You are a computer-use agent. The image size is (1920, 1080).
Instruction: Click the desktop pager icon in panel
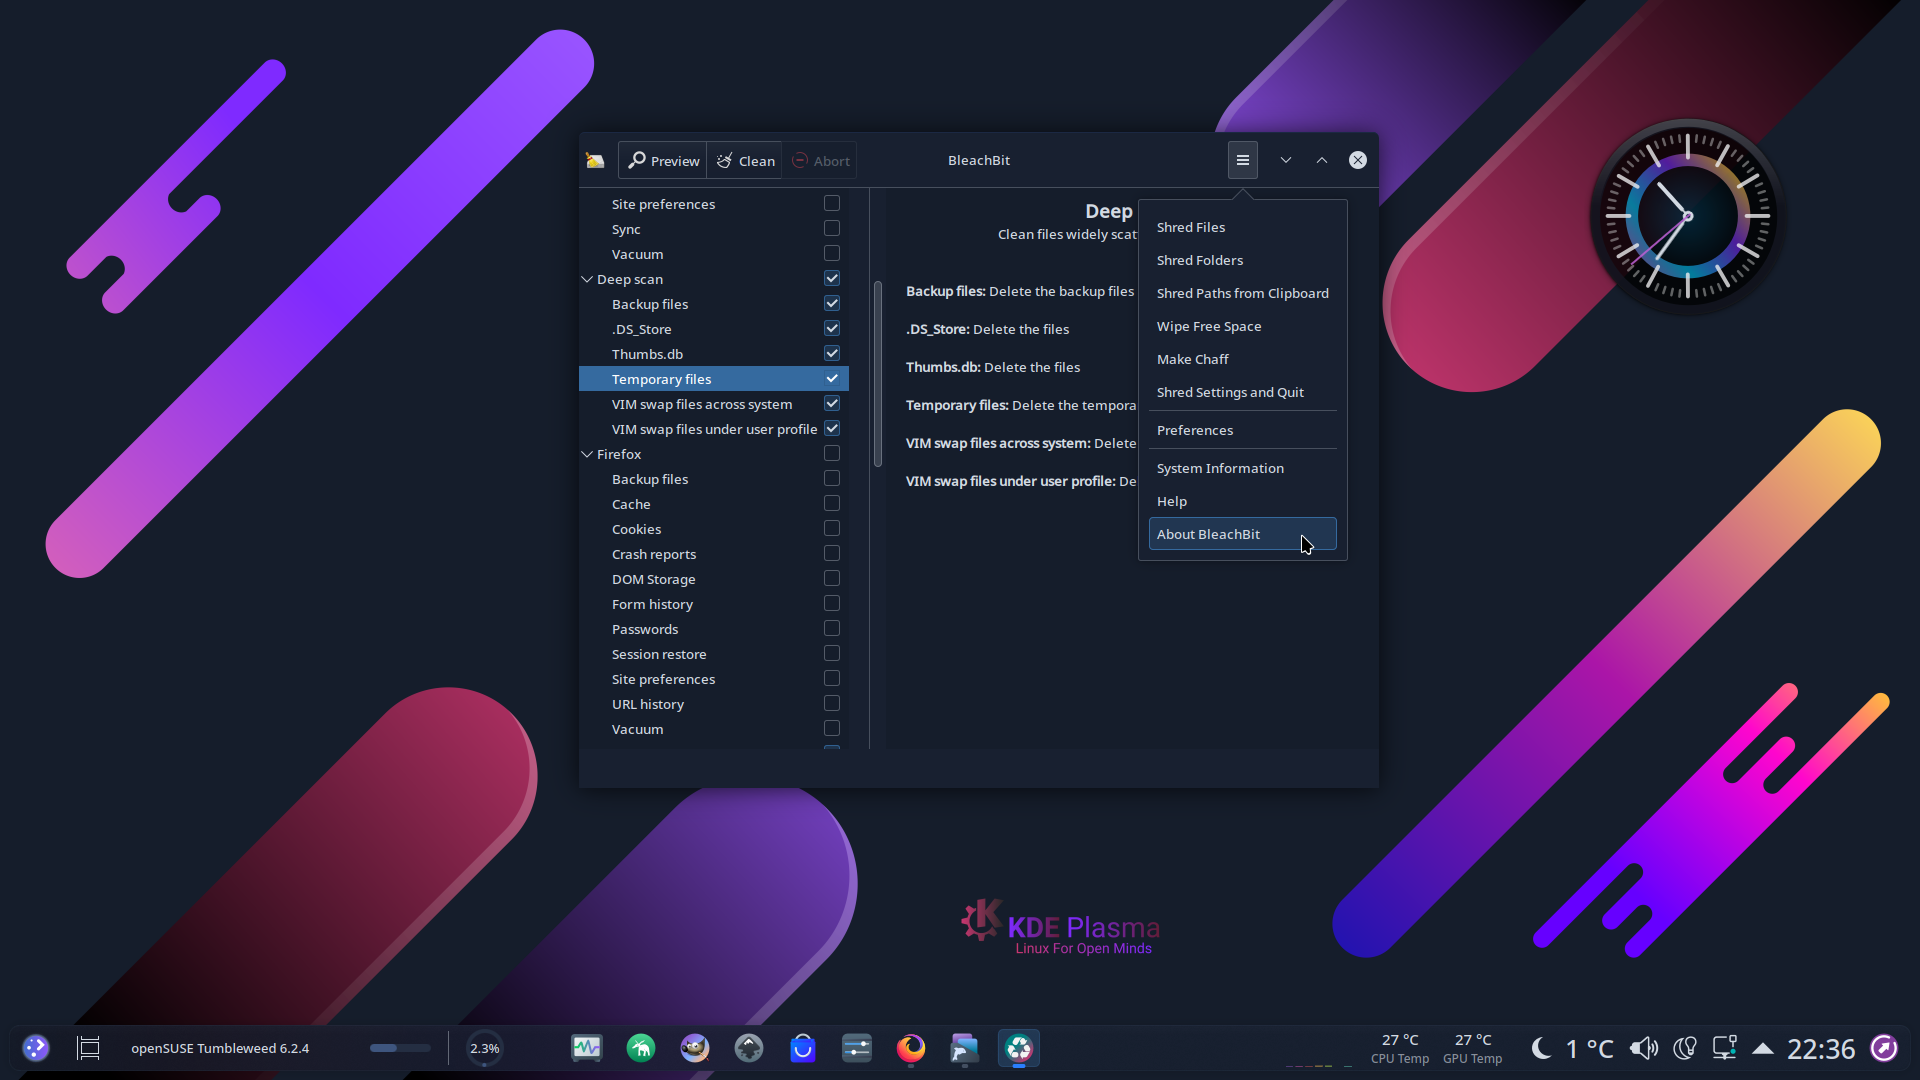point(89,1048)
